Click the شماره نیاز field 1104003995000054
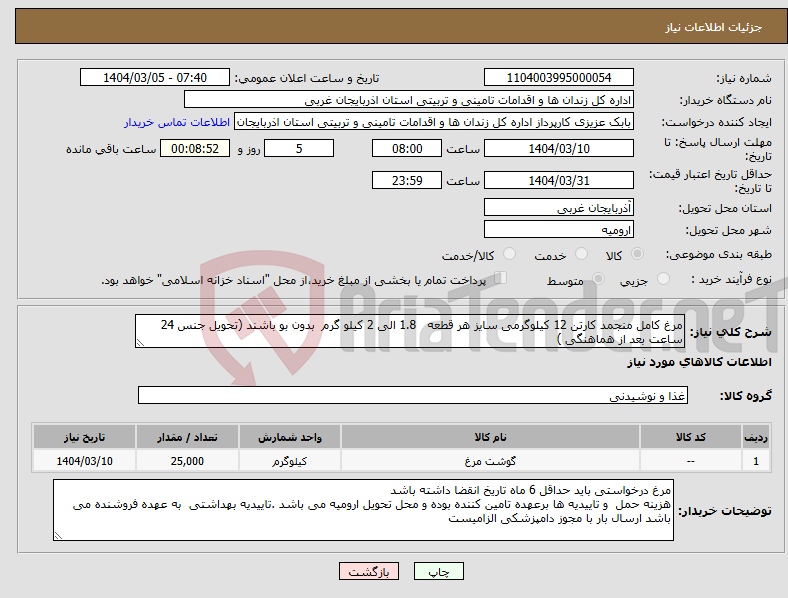Screen dimensions: 788x598 coord(558,77)
